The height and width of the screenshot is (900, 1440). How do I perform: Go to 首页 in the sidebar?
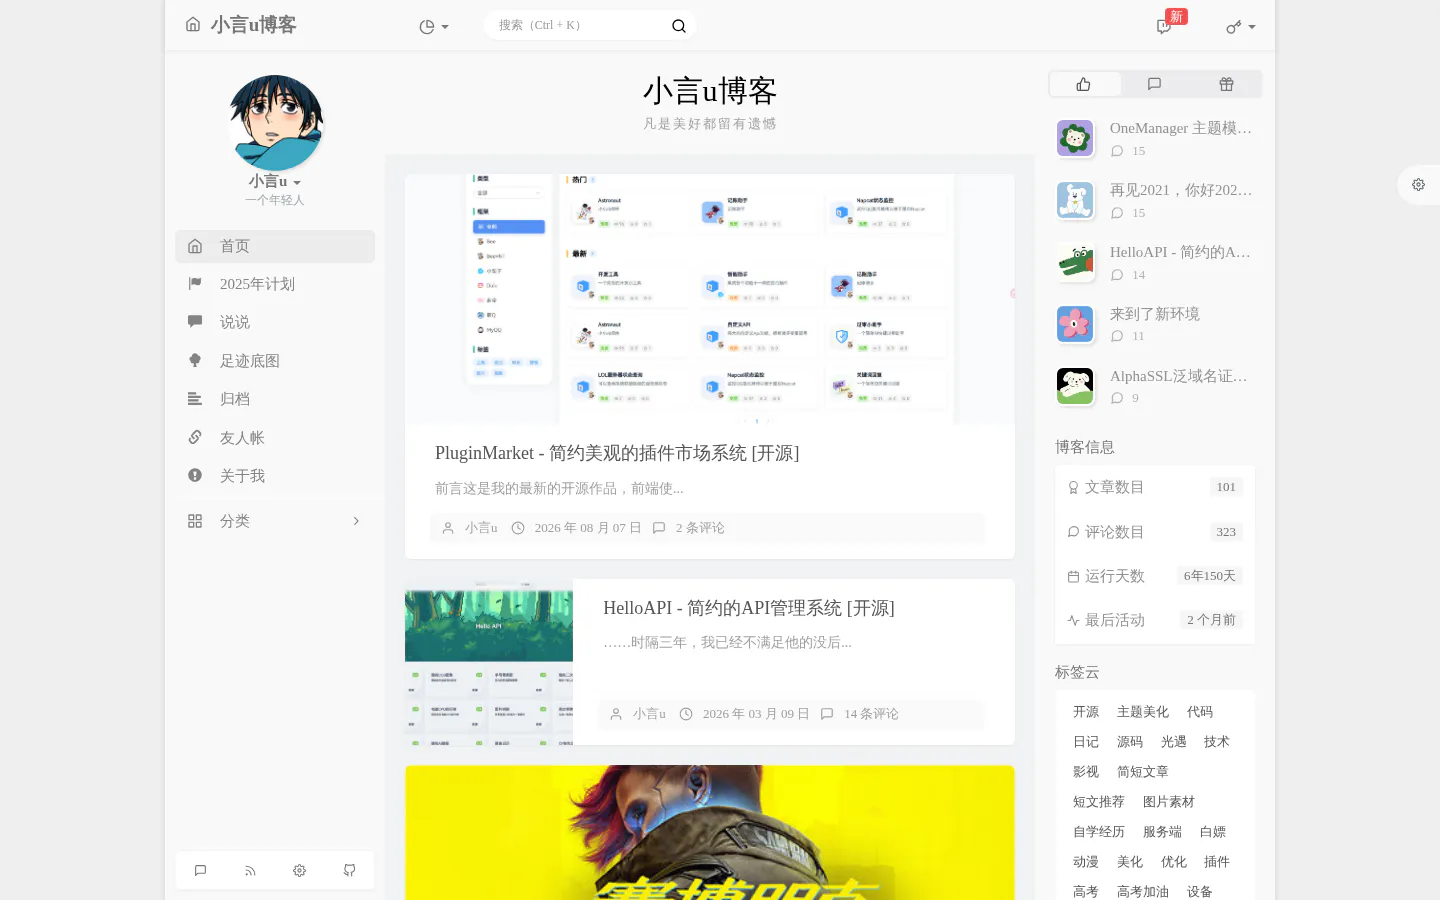tap(275, 246)
